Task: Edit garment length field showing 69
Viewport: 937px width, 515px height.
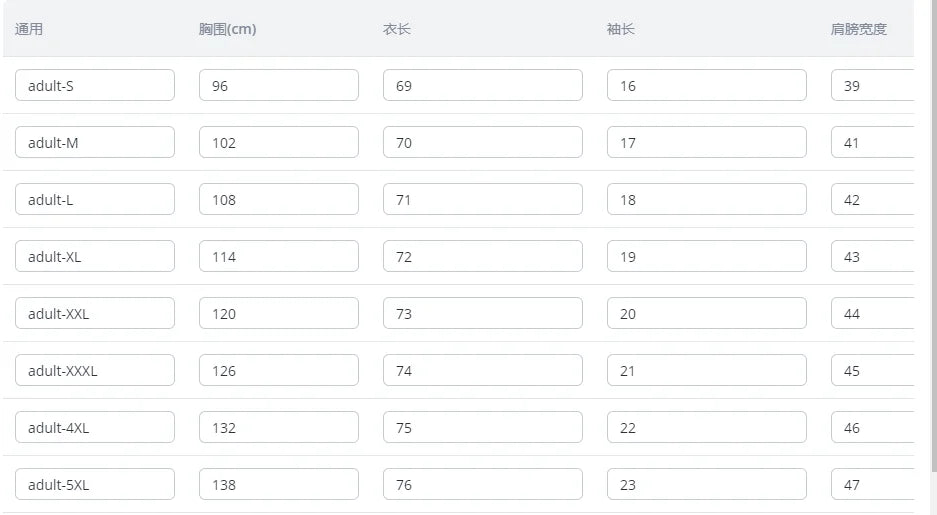Action: 482,85
